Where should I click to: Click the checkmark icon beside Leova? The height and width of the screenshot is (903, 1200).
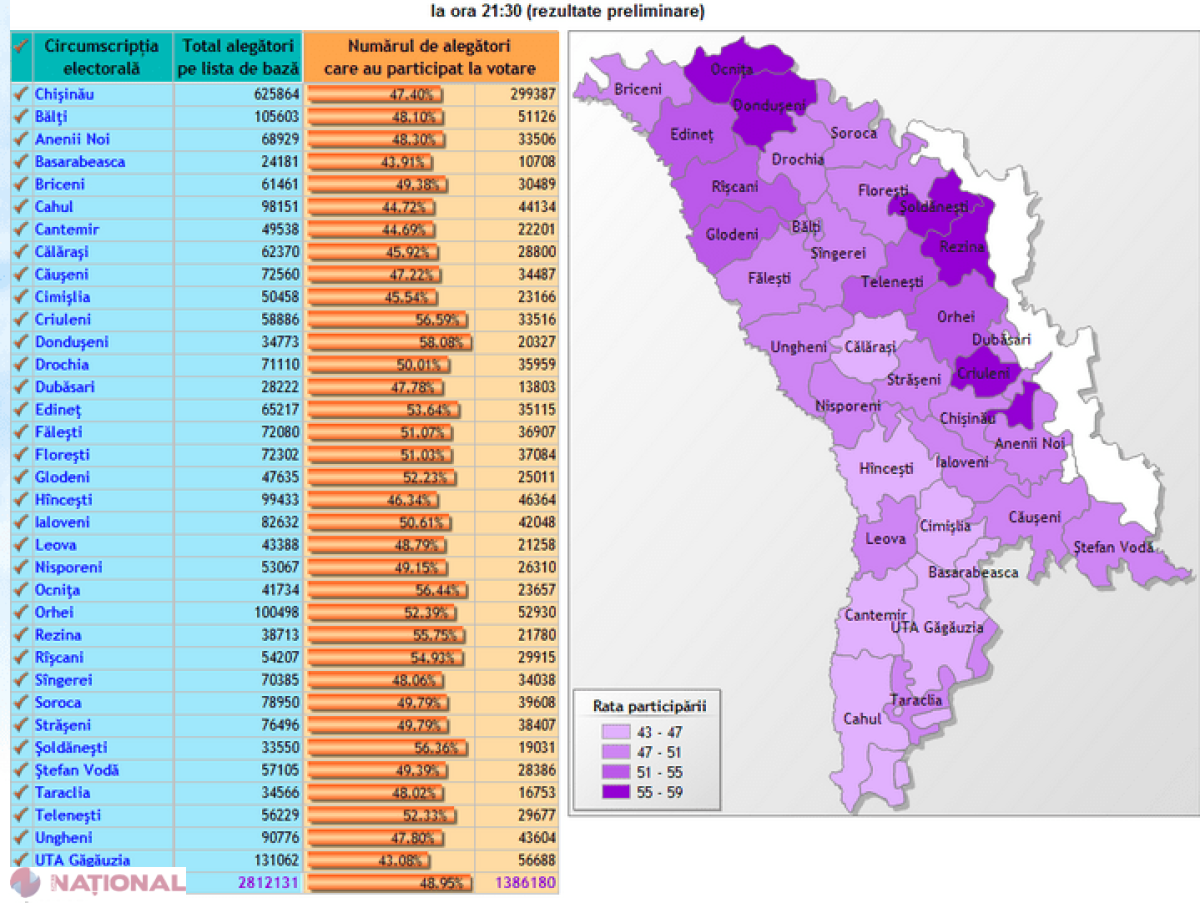(x=21, y=545)
